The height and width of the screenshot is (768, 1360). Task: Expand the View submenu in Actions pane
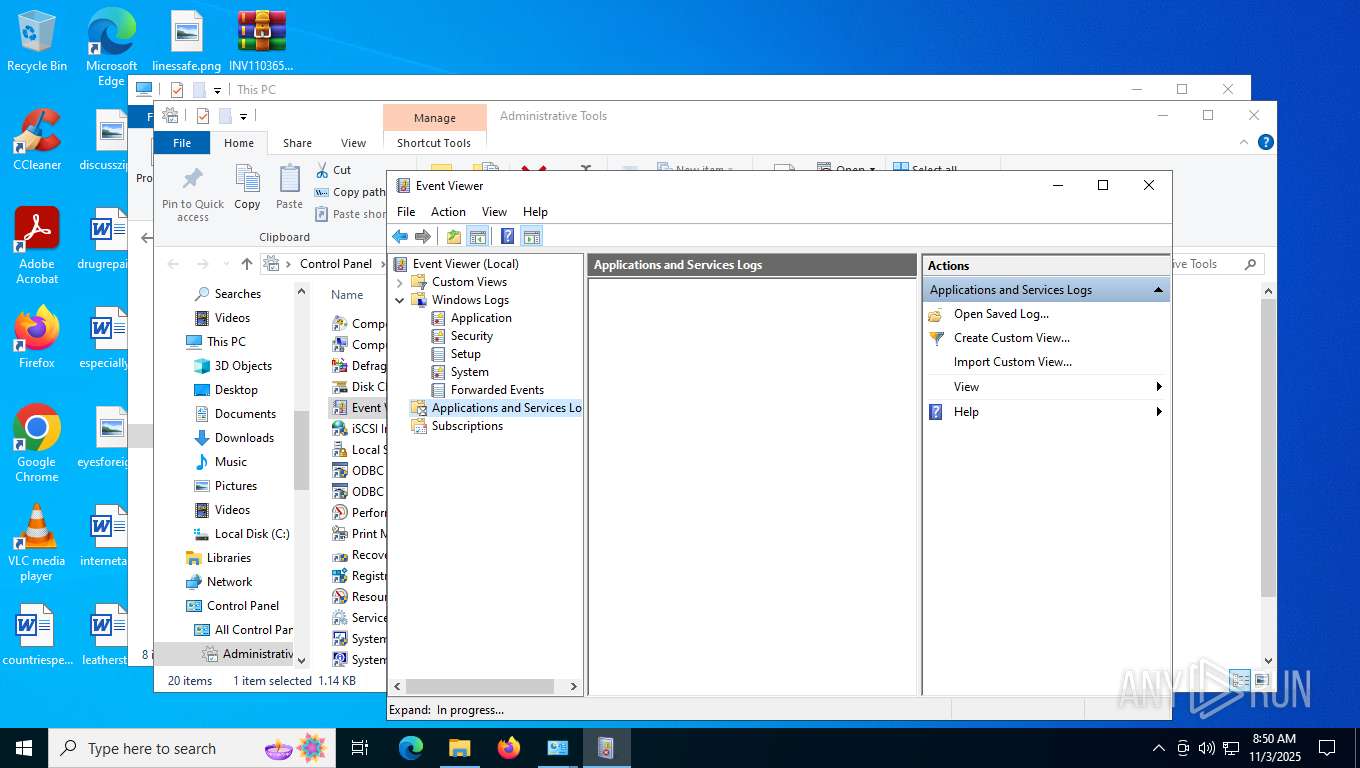(1046, 387)
